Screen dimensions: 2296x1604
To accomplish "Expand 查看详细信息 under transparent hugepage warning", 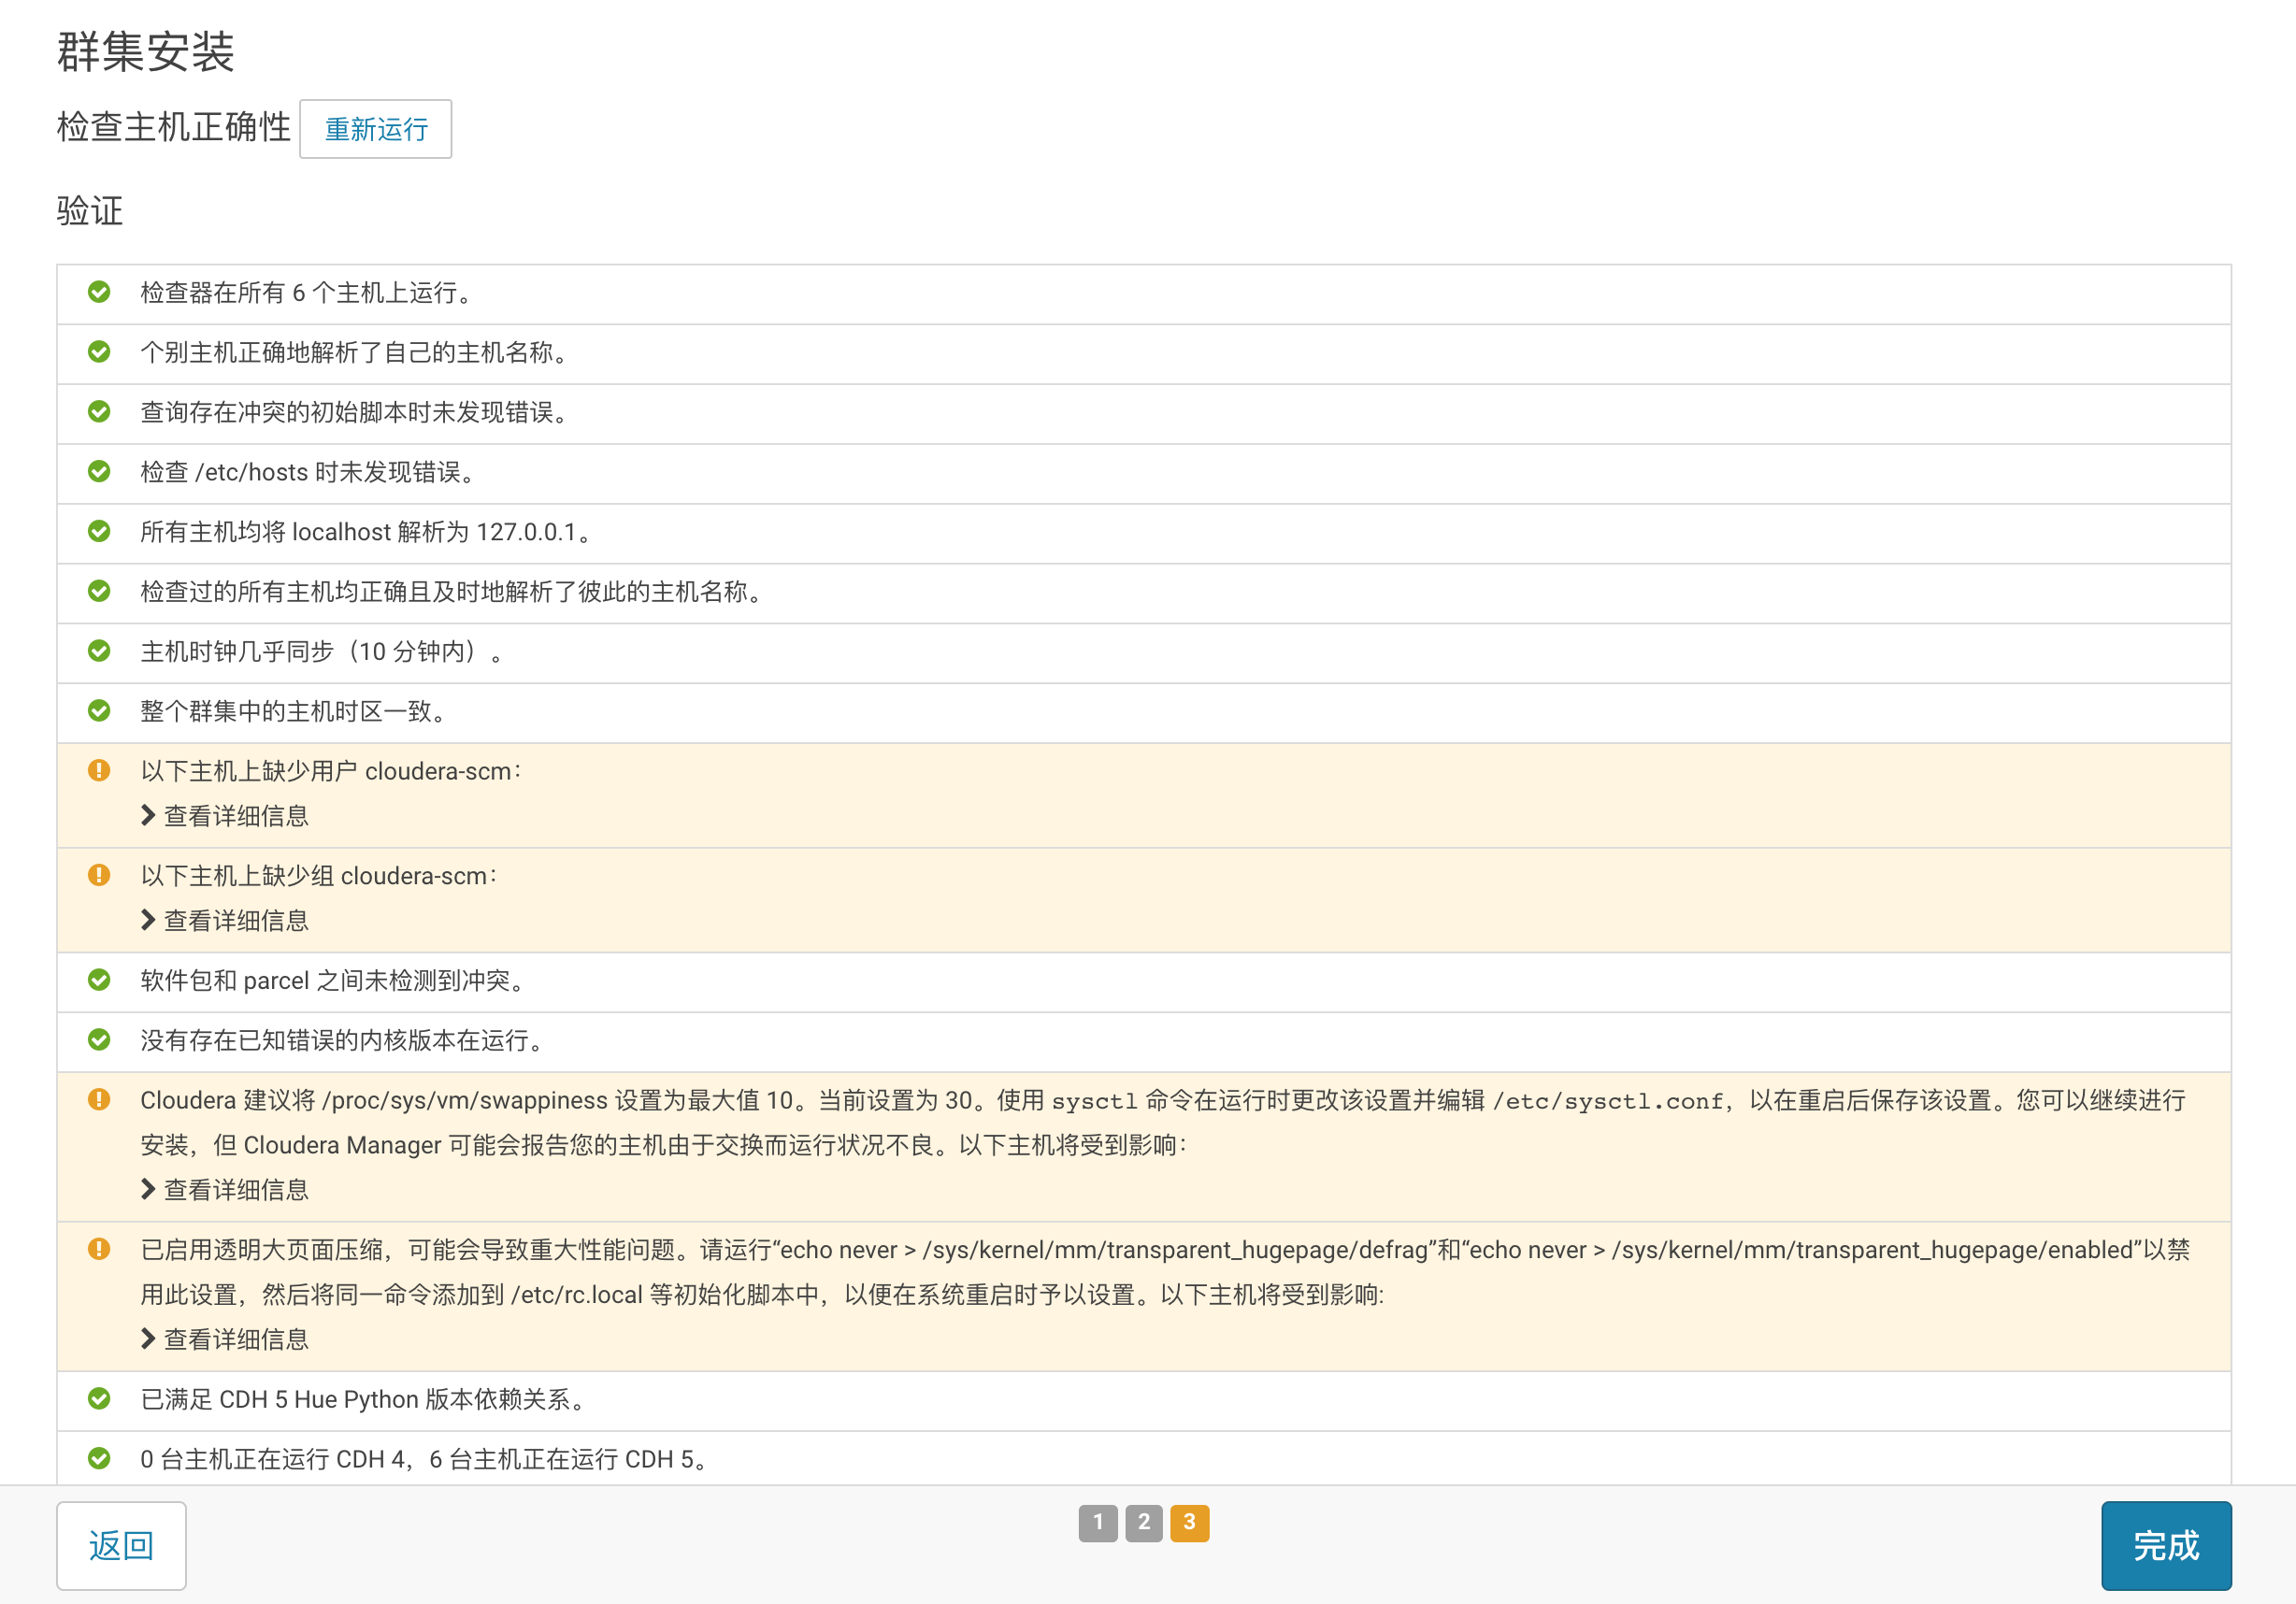I will point(225,1339).
